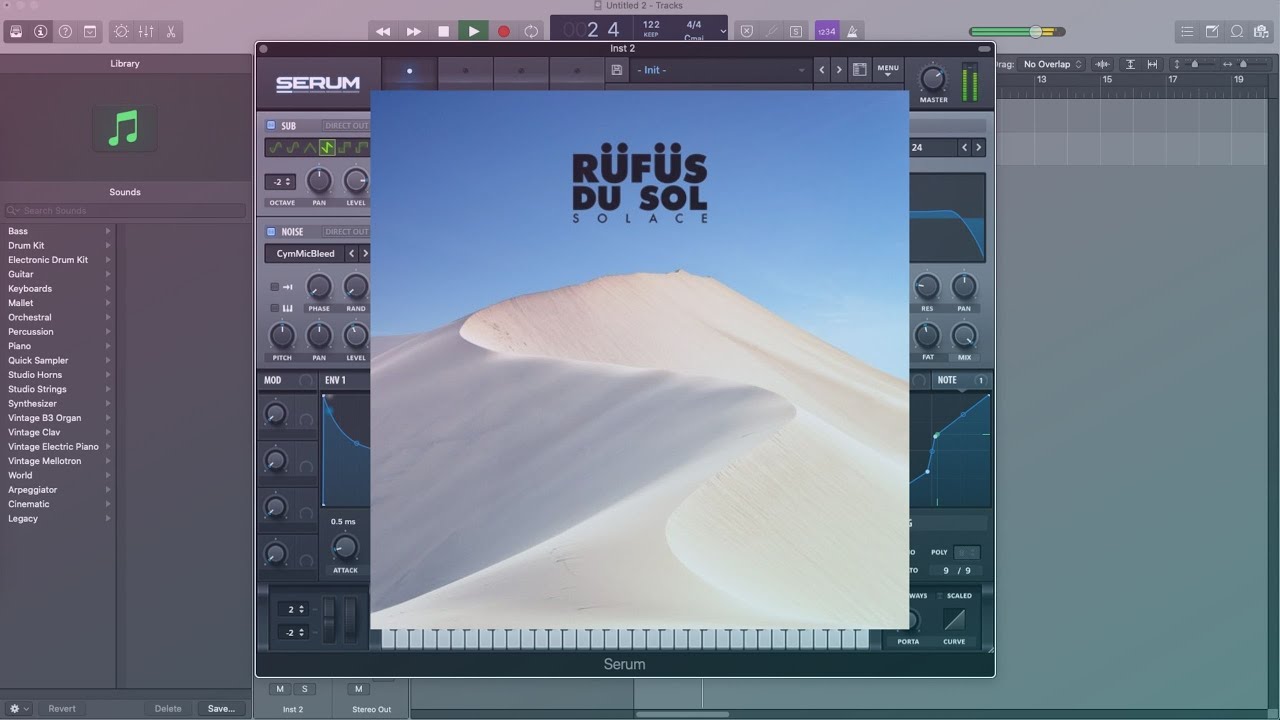Click the green Play button
Viewport: 1280px width, 720px height.
tap(473, 31)
